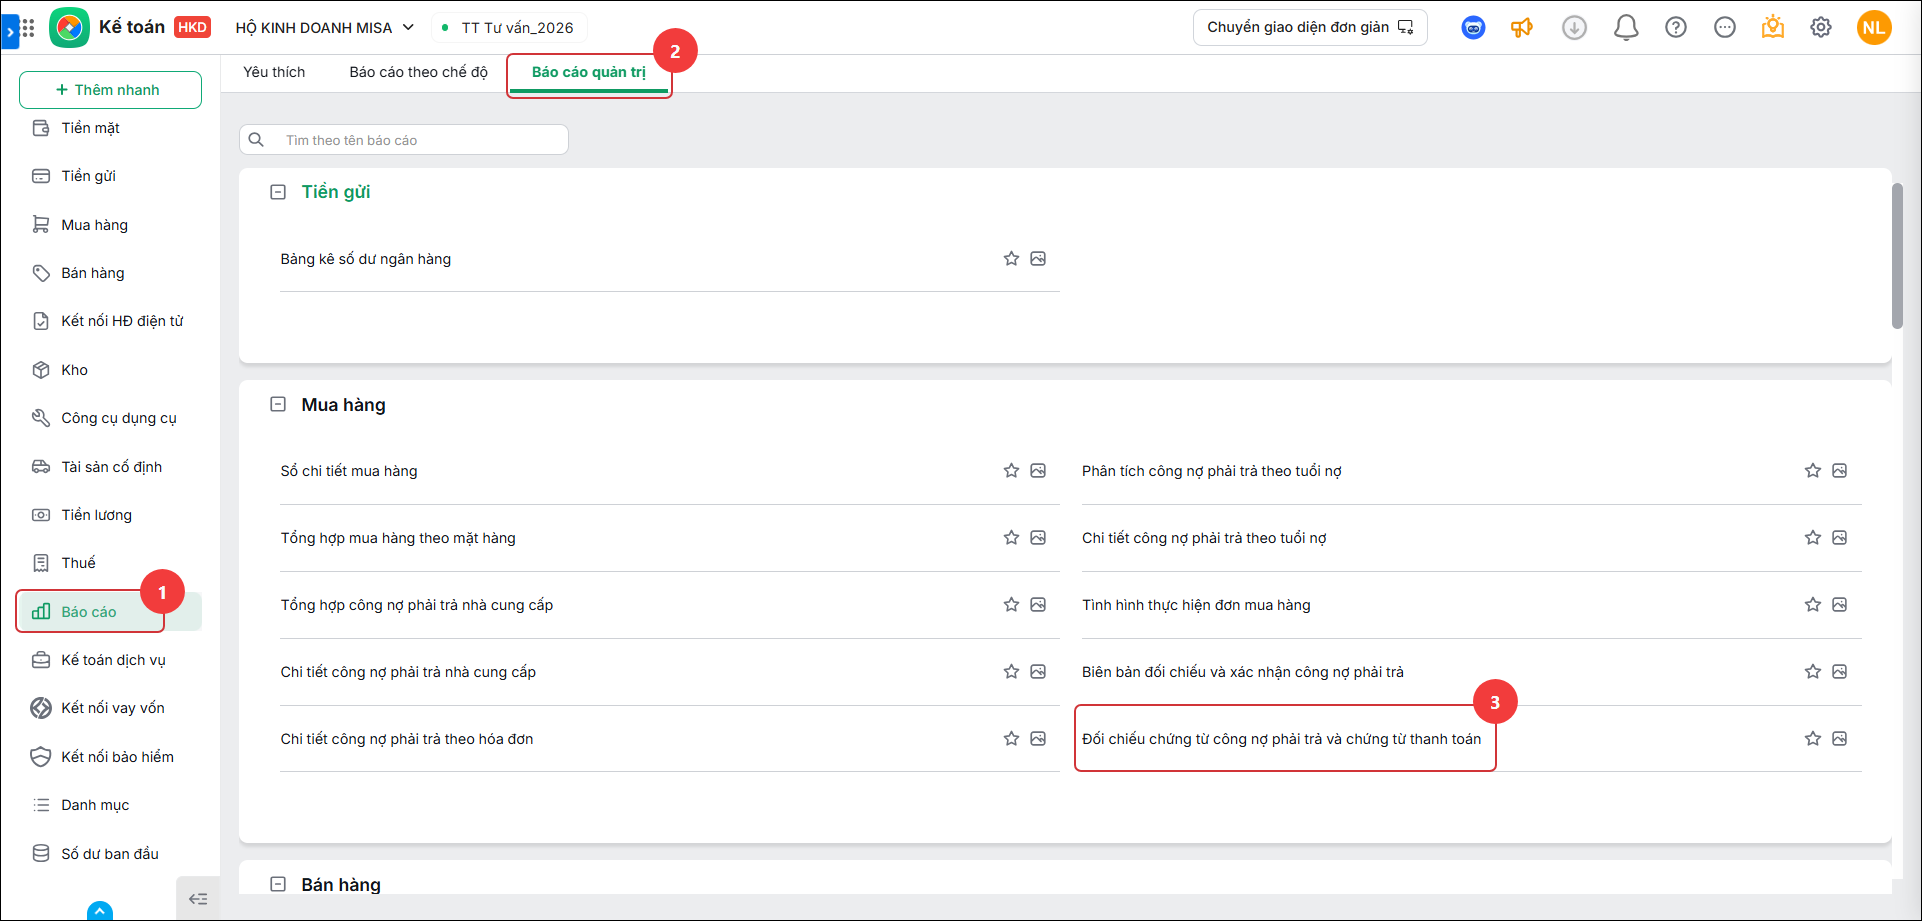Collapse the left sidebar menu
Image resolution: width=1922 pixels, height=921 pixels.
pyautogui.click(x=198, y=899)
